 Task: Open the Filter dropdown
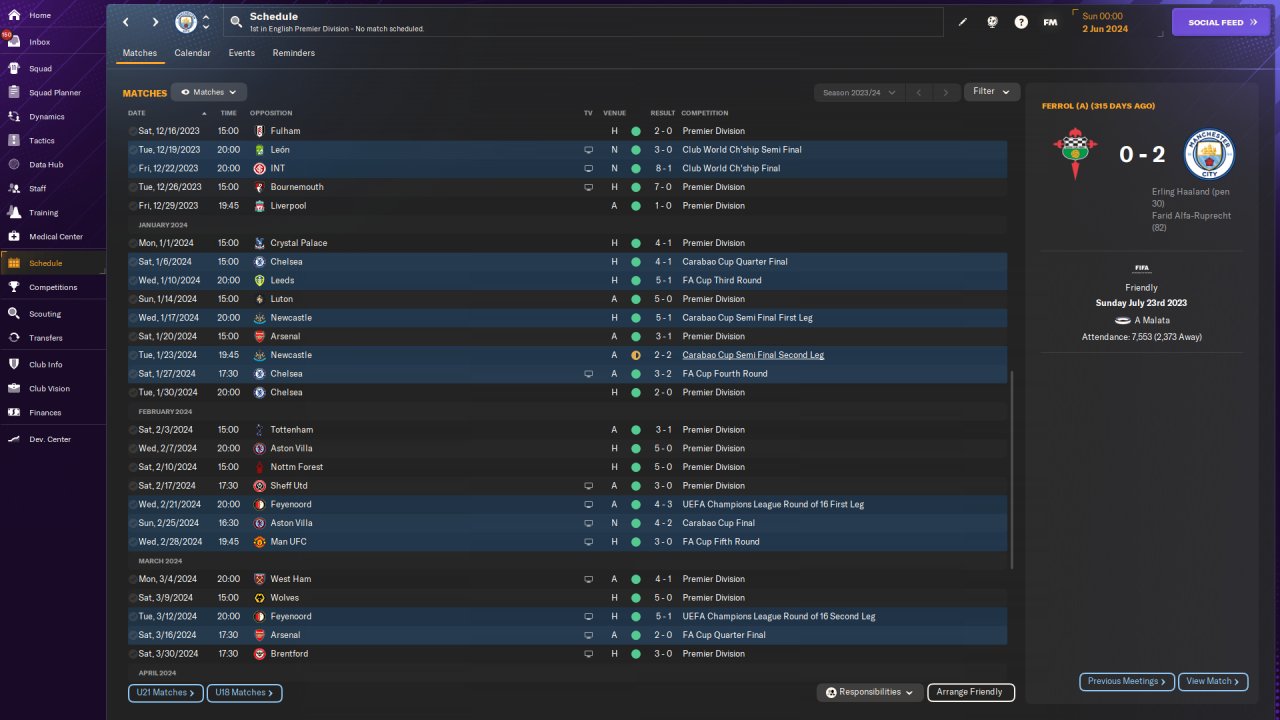click(x=992, y=92)
